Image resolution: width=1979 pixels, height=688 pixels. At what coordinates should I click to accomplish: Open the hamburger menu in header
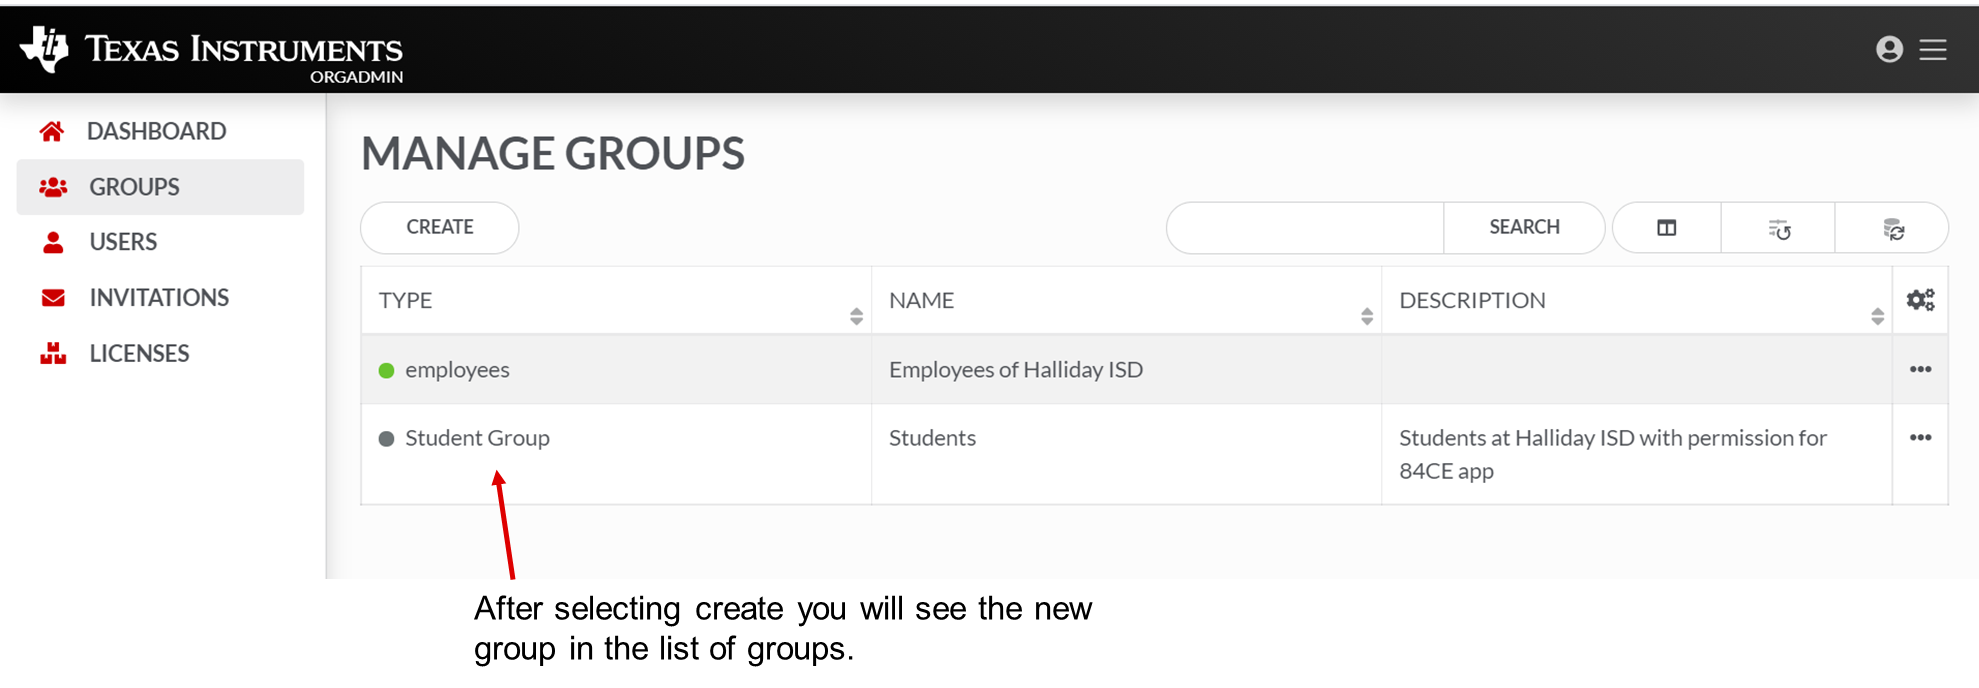pos(1933,49)
